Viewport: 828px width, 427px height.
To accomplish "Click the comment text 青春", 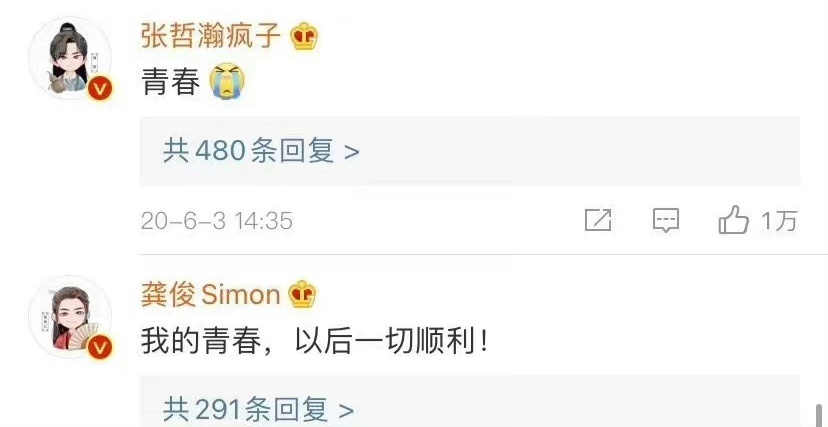I will 171,82.
